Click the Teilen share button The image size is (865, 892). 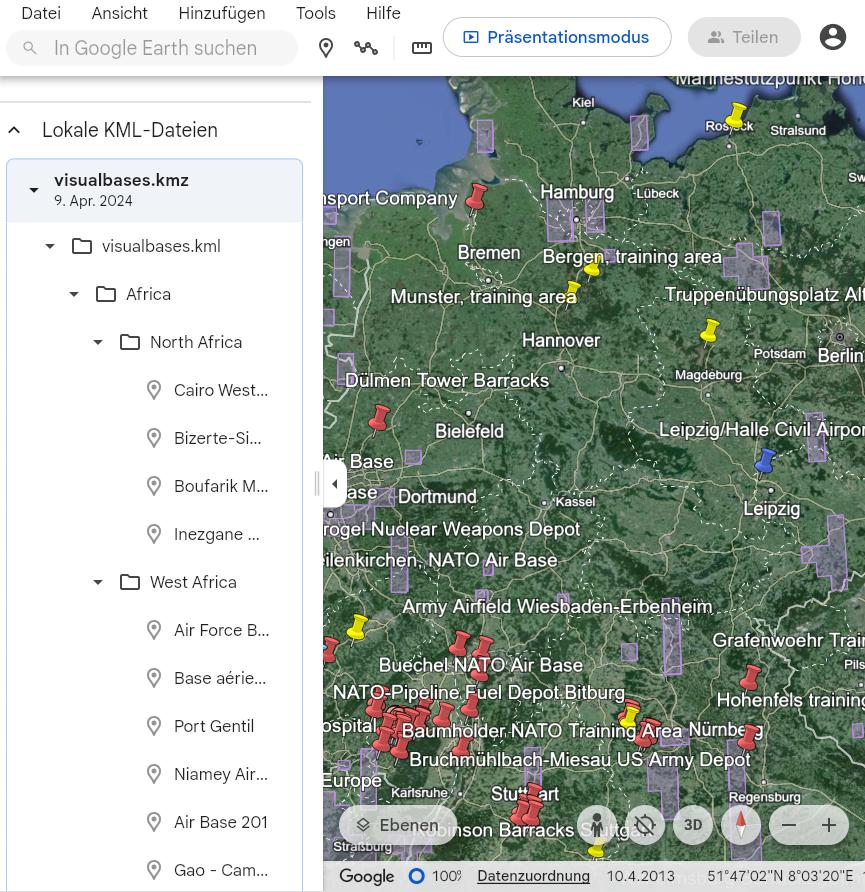click(744, 37)
